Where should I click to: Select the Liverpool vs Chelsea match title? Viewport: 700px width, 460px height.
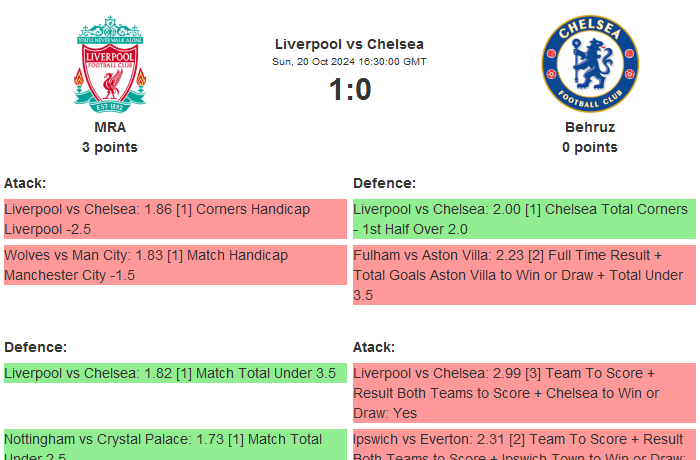click(349, 44)
